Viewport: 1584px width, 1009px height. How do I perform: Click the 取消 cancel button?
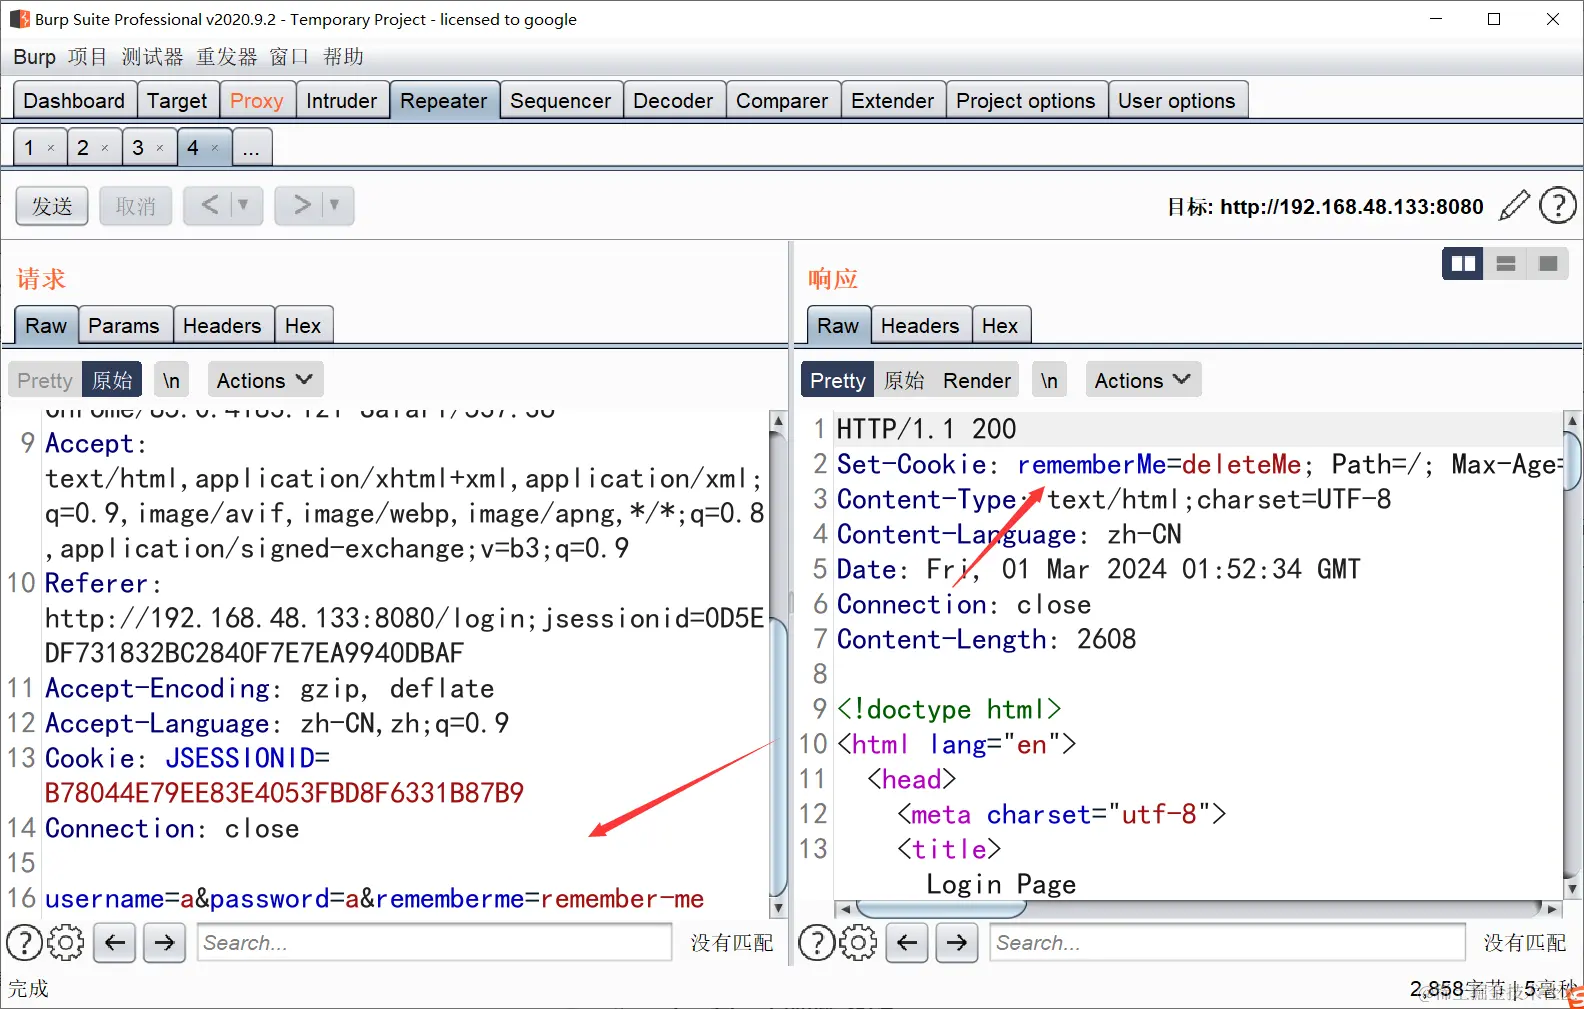point(136,206)
